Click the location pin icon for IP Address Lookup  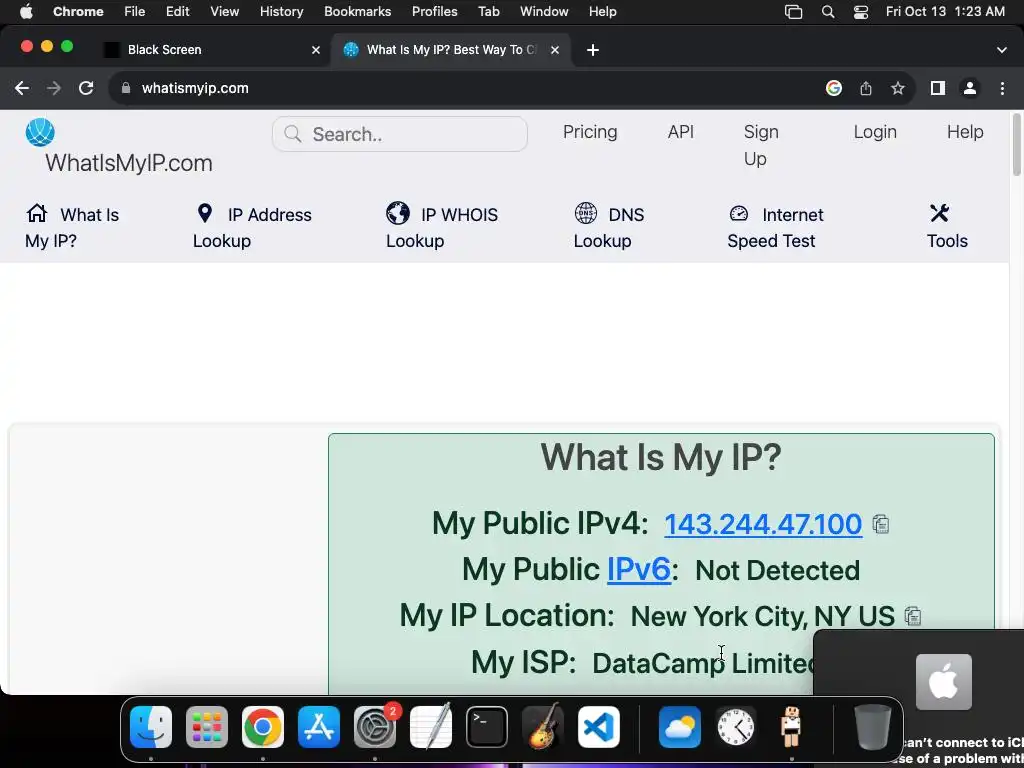(x=204, y=213)
